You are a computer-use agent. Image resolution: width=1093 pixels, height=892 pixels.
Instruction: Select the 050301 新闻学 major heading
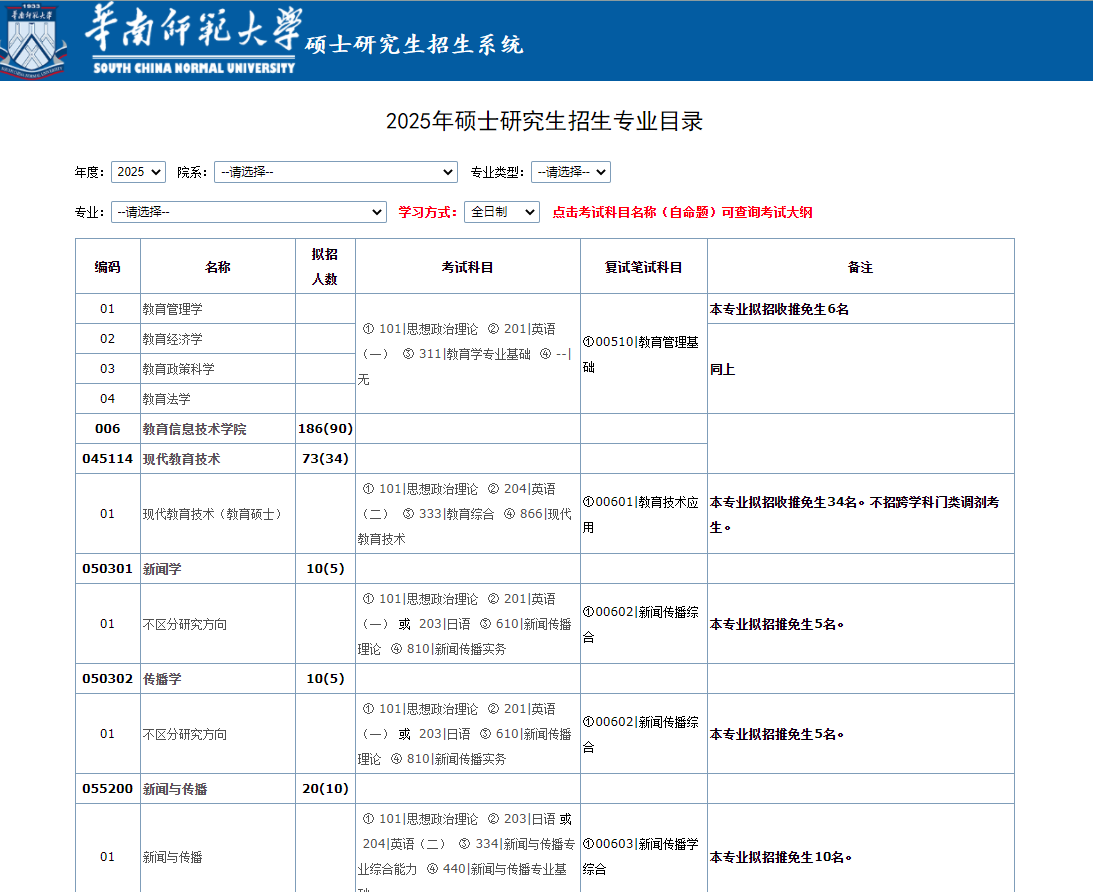pos(162,569)
